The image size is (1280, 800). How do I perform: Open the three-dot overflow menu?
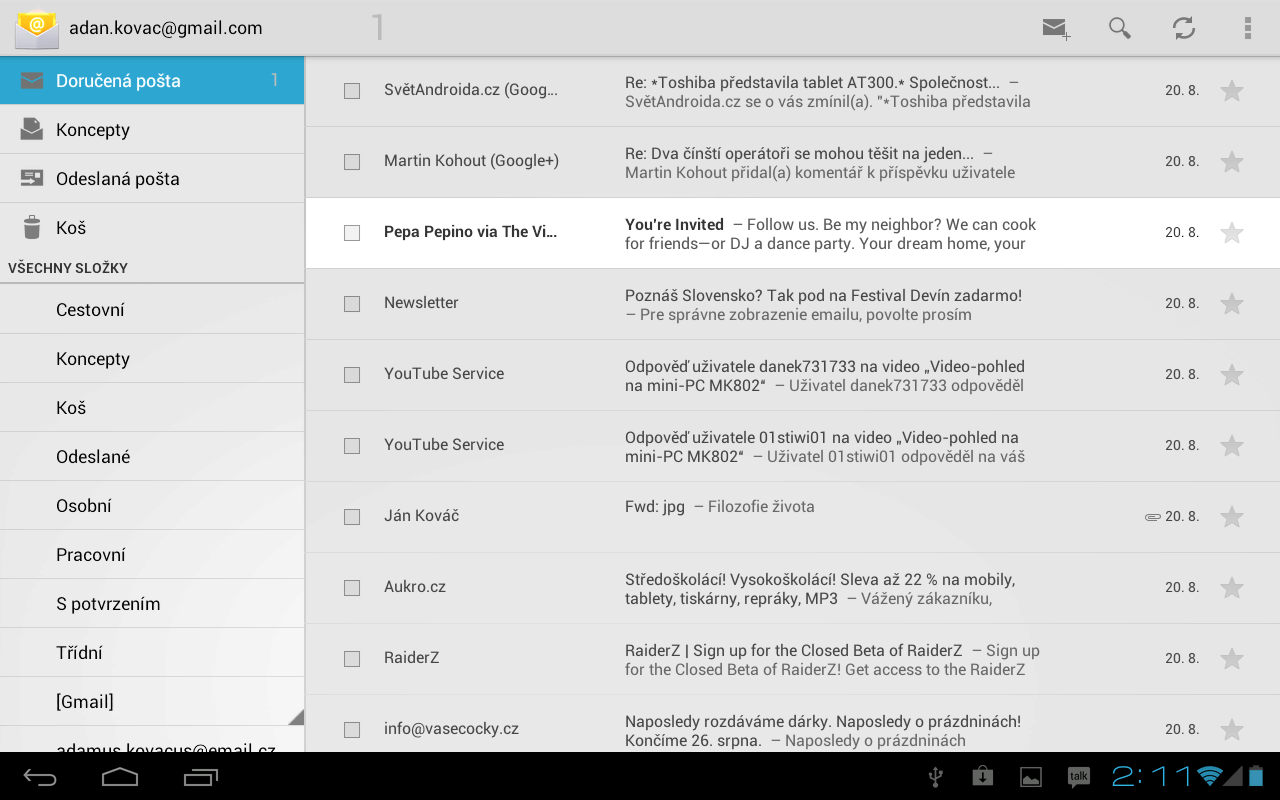[1247, 28]
